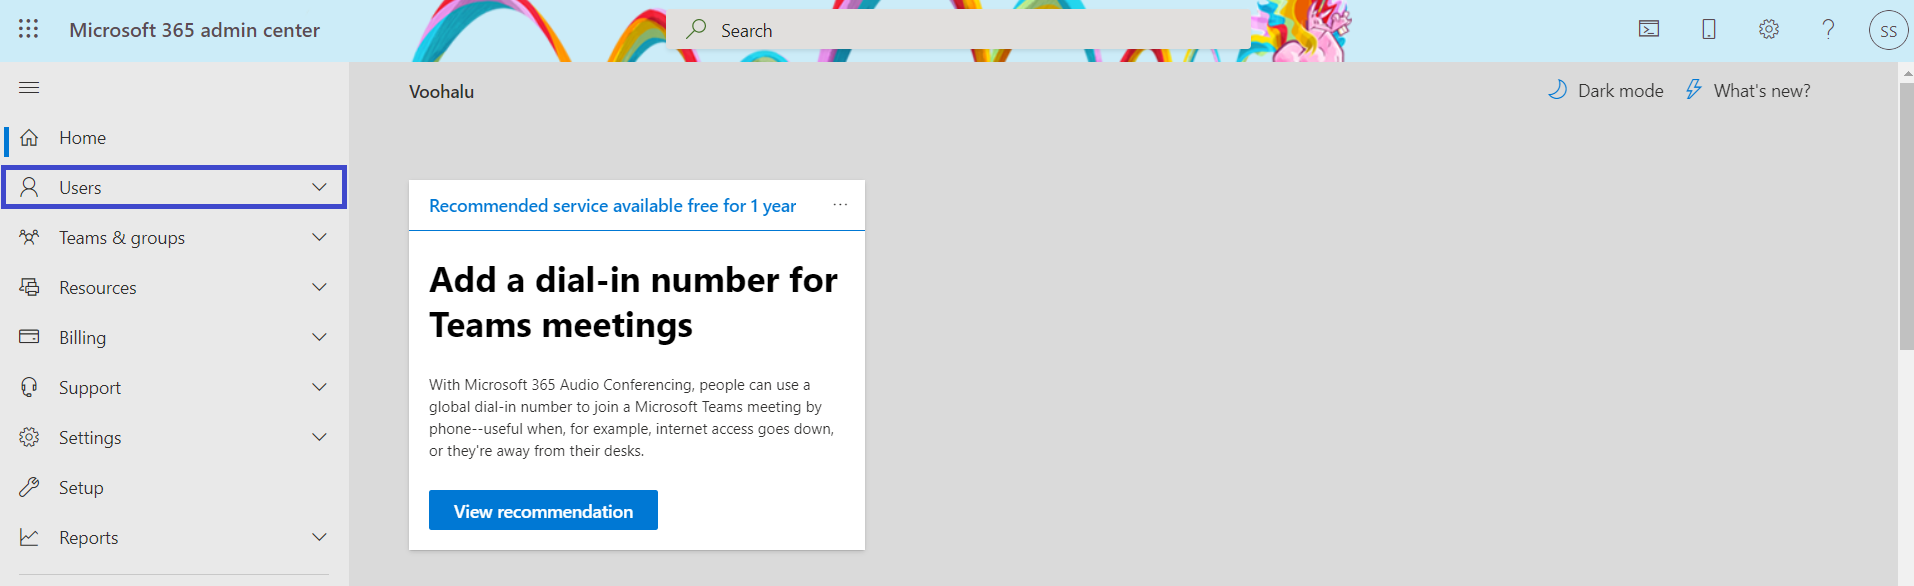This screenshot has width=1914, height=586.
Task: Collapse the navigation menu hamburger icon
Action: [x=29, y=88]
